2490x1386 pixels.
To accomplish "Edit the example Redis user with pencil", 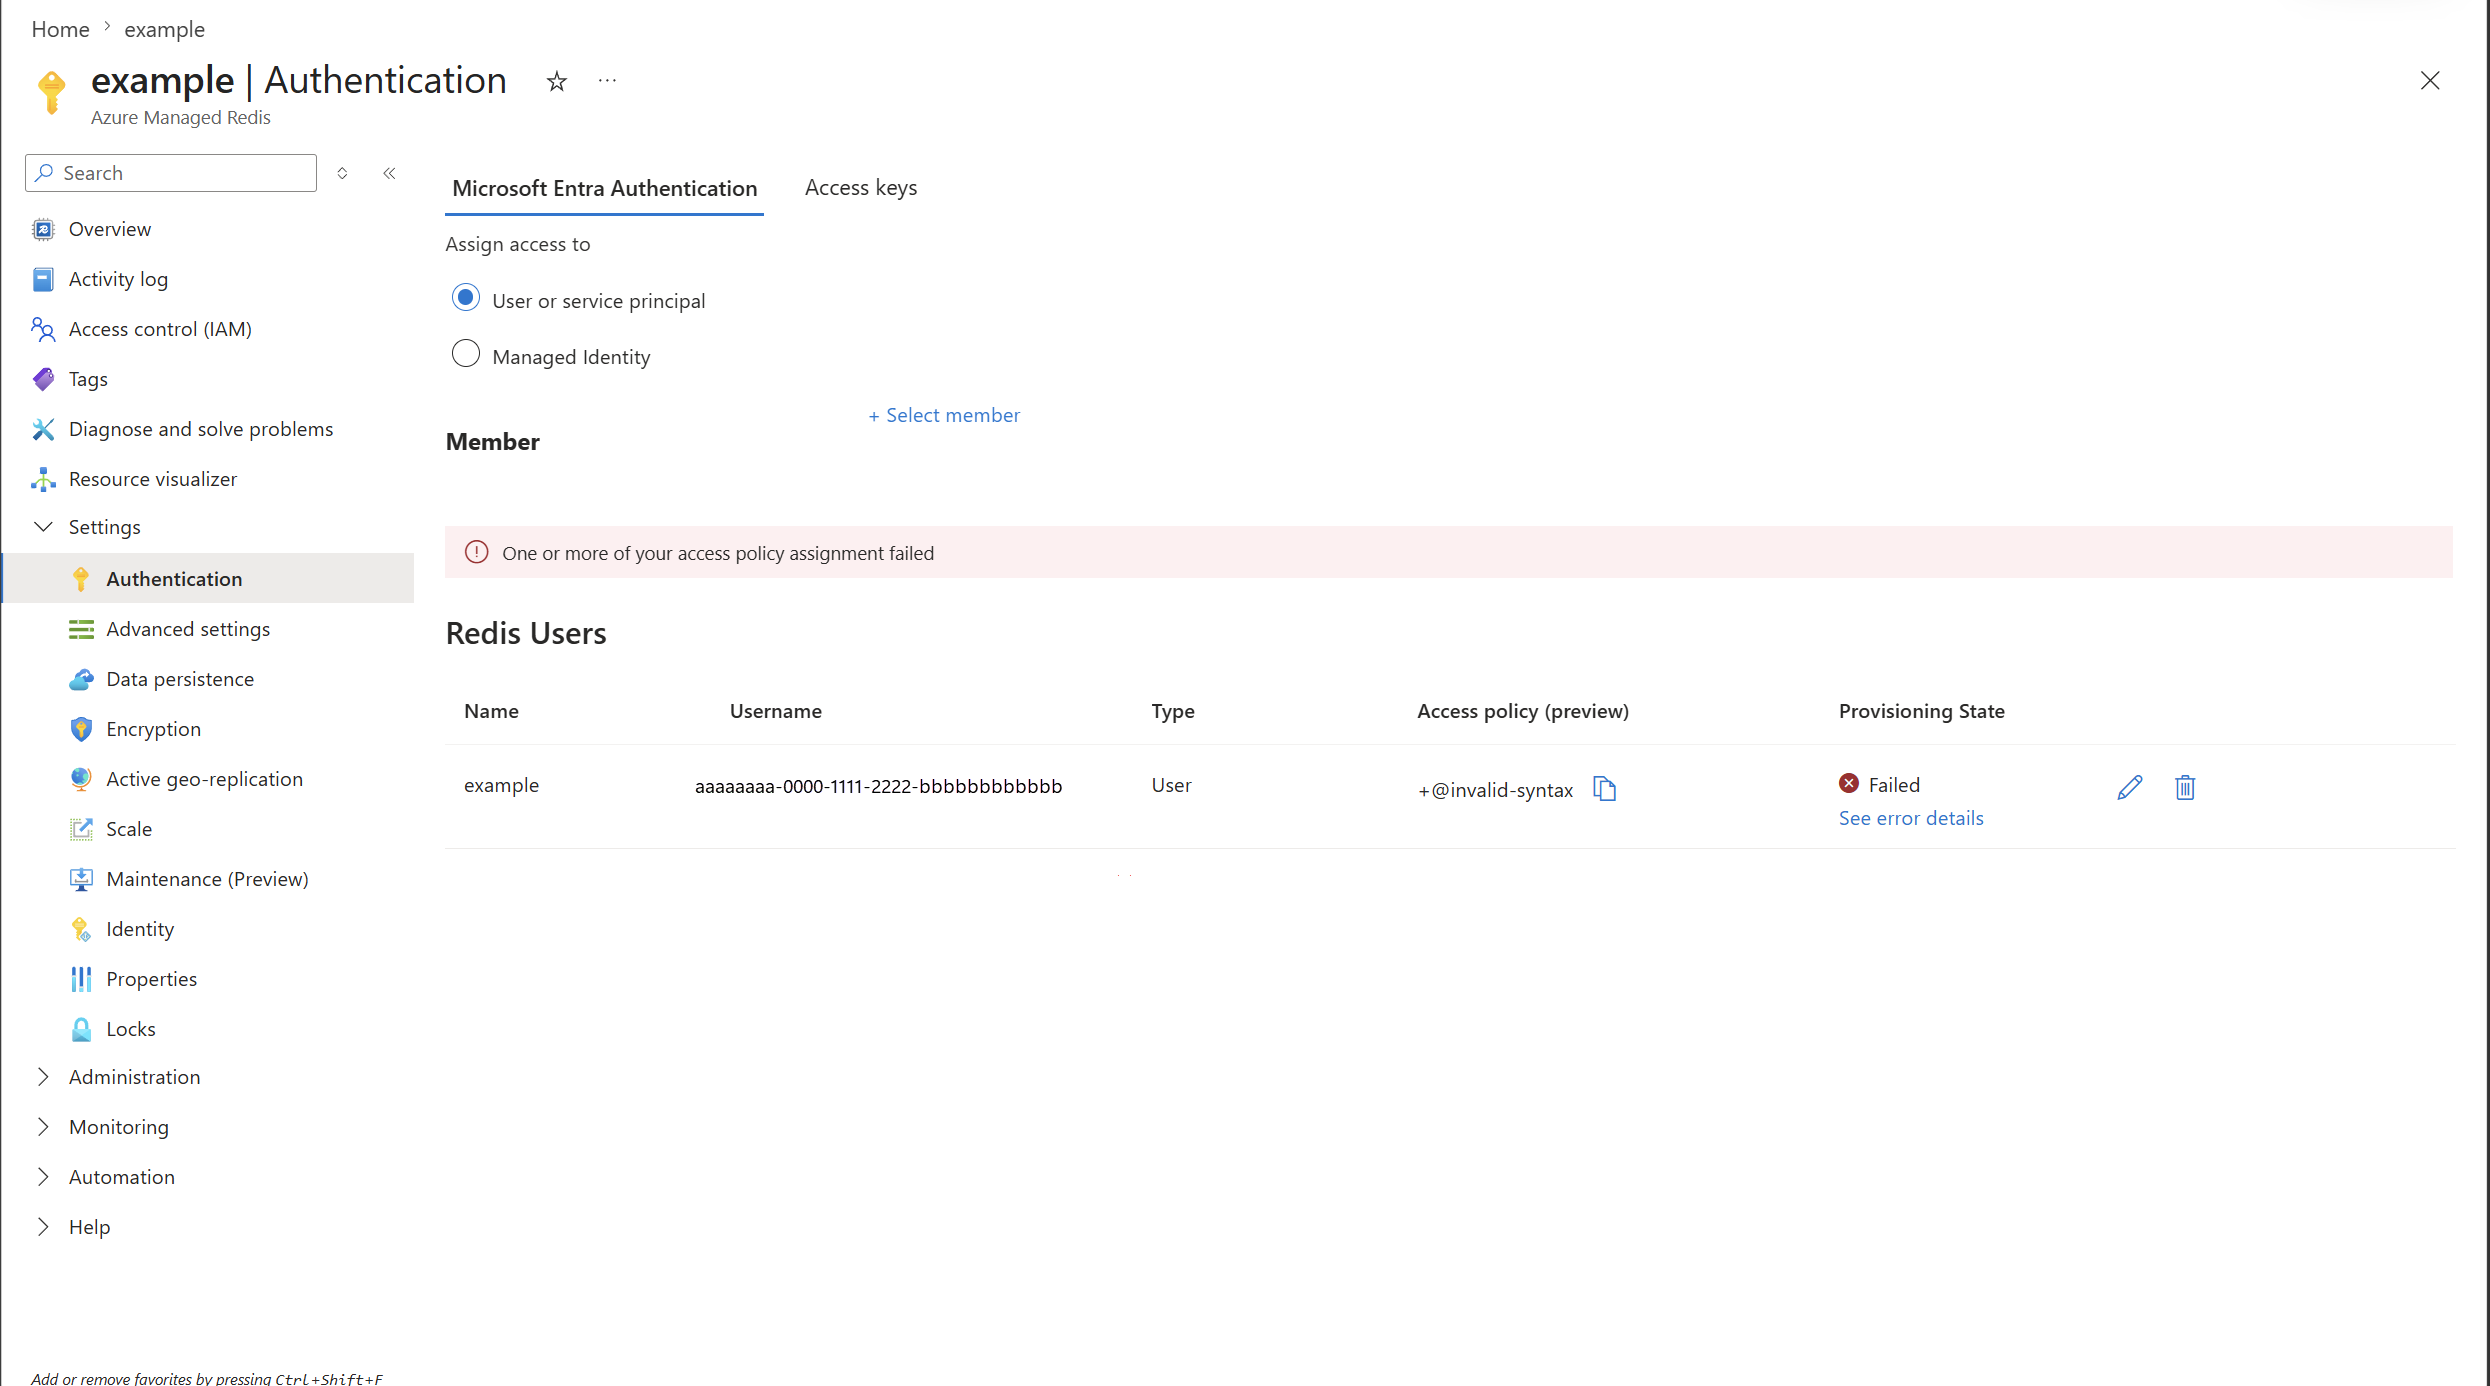I will coord(2130,788).
